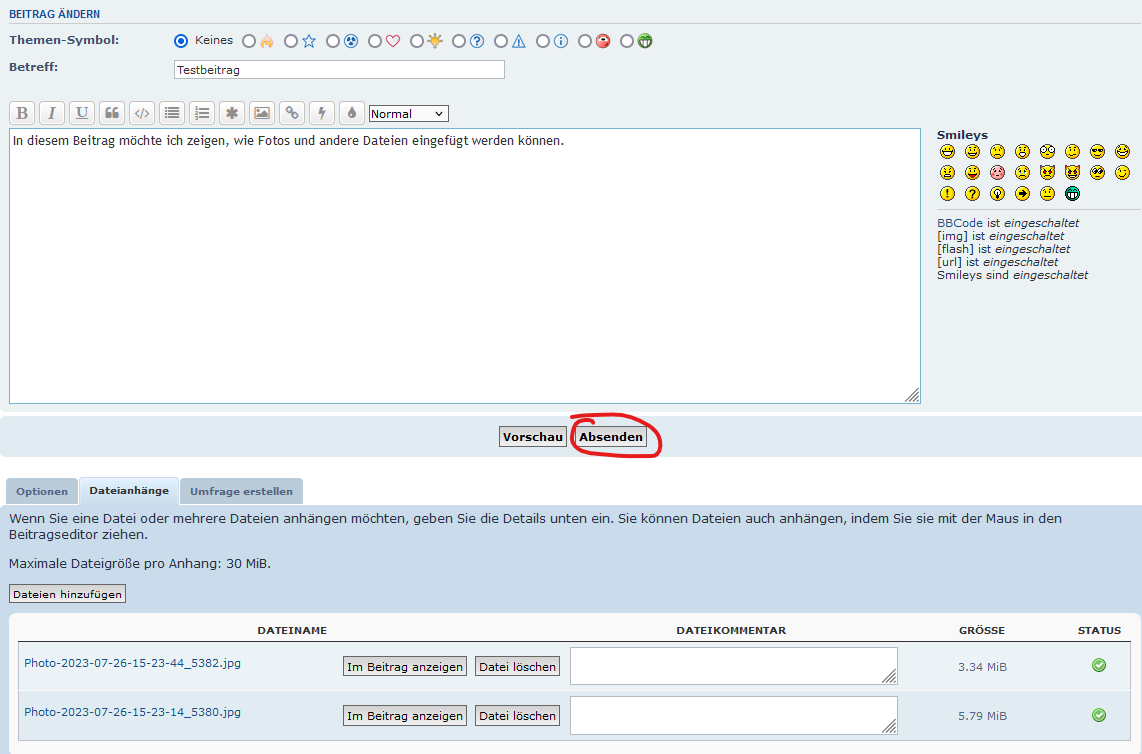The image size is (1142, 754).
Task: Insert a URL with the chain link icon
Action: [292, 113]
